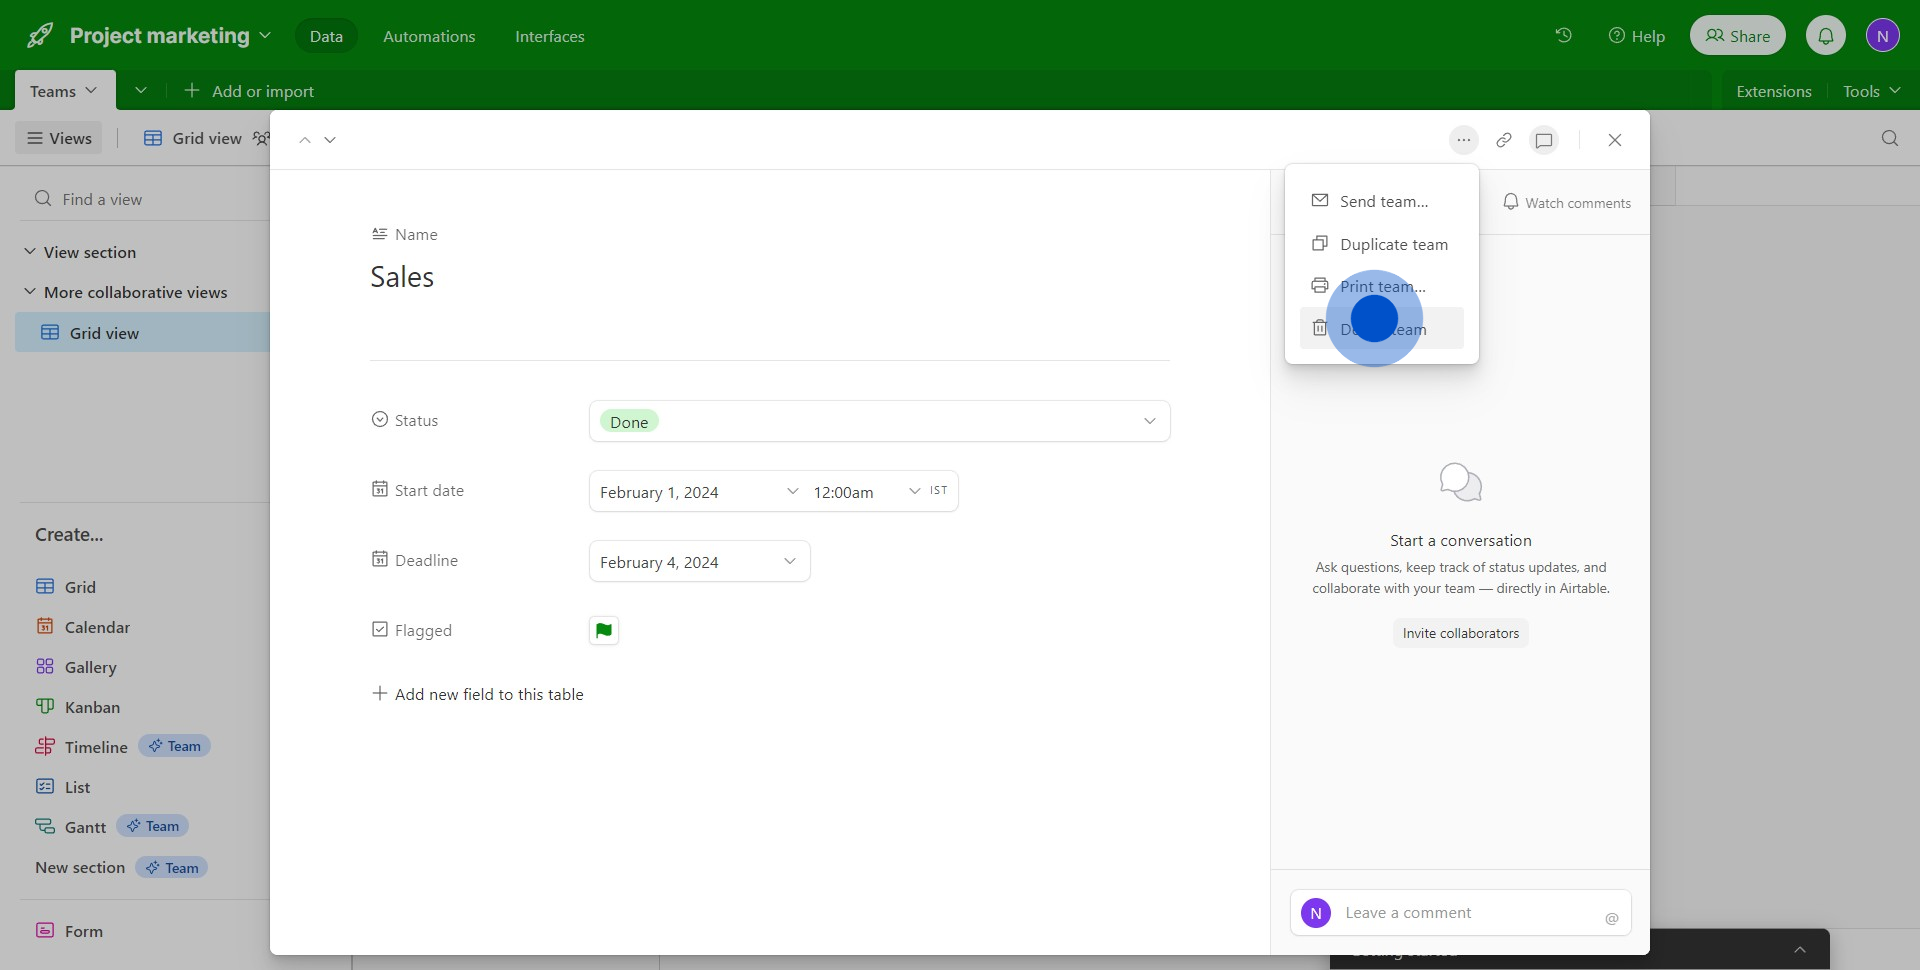The image size is (1920, 970).
Task: Select Duplicate team from menu
Action: tap(1393, 244)
